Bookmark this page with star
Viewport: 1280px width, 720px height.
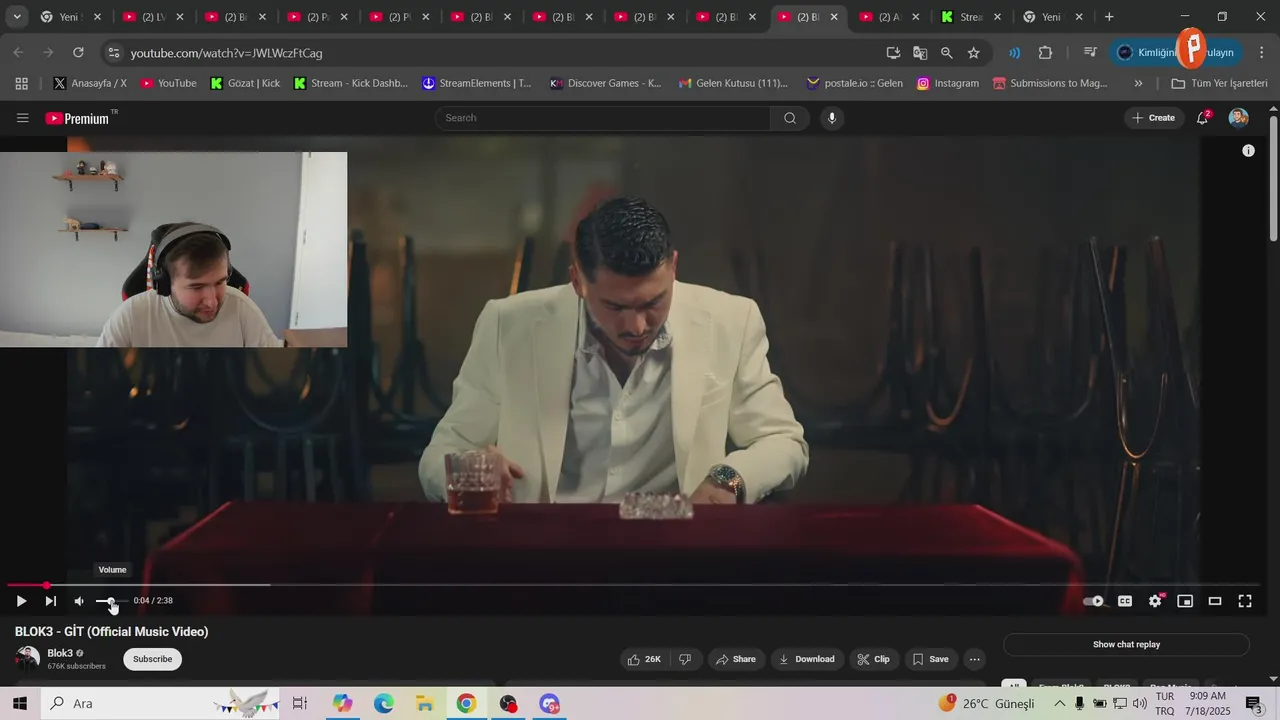[x=974, y=53]
